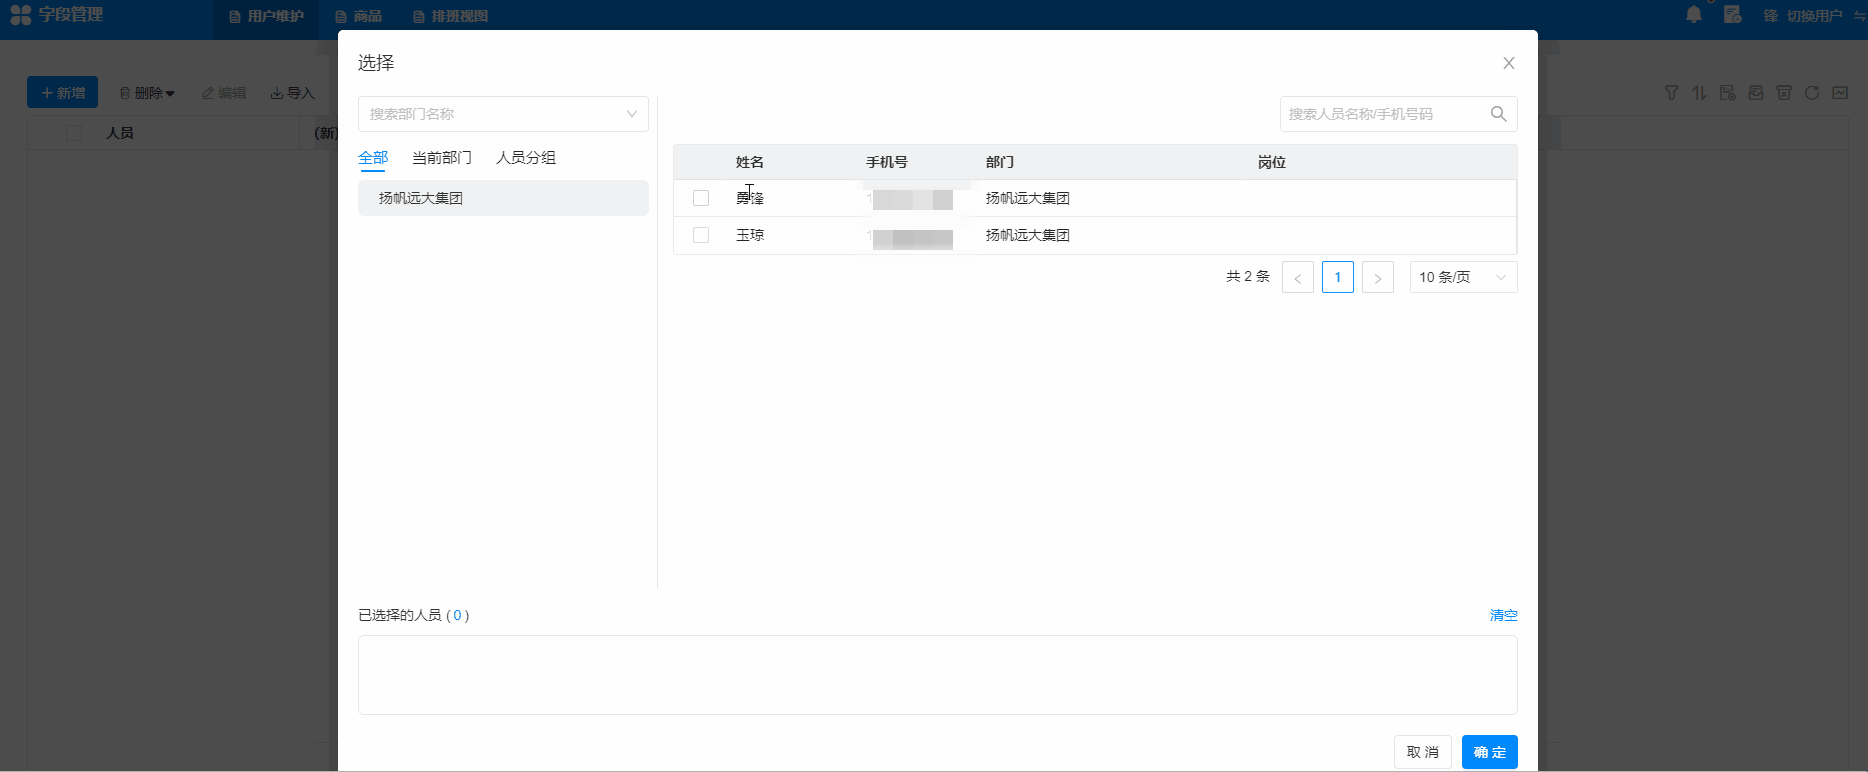Click the 字段管理 app logo icon
Image resolution: width=1868 pixels, height=772 pixels.
pos(20,15)
